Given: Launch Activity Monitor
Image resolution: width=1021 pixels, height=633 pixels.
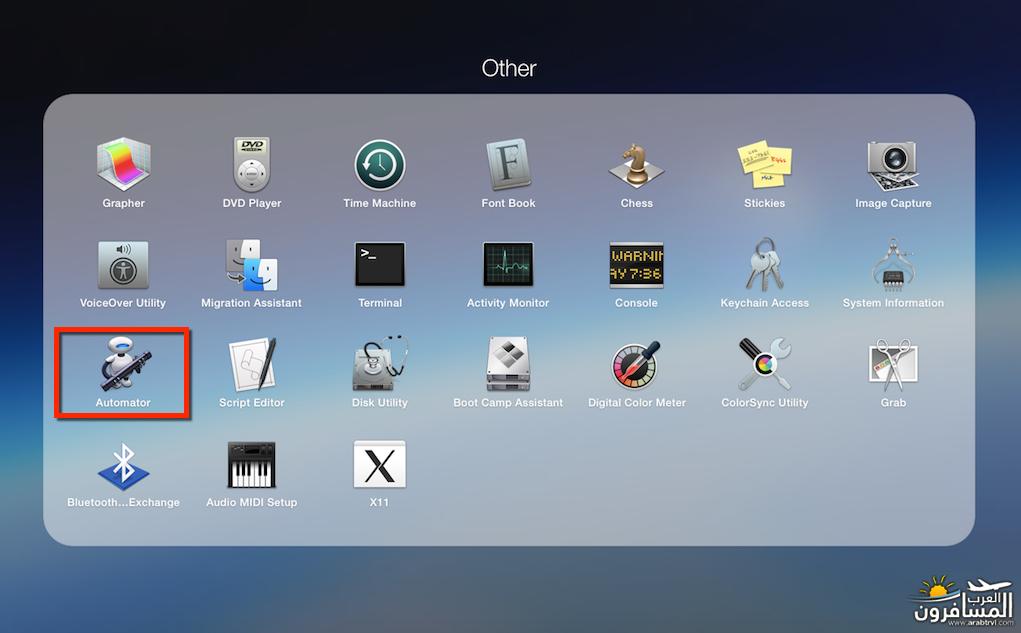Looking at the screenshot, I should [508, 264].
